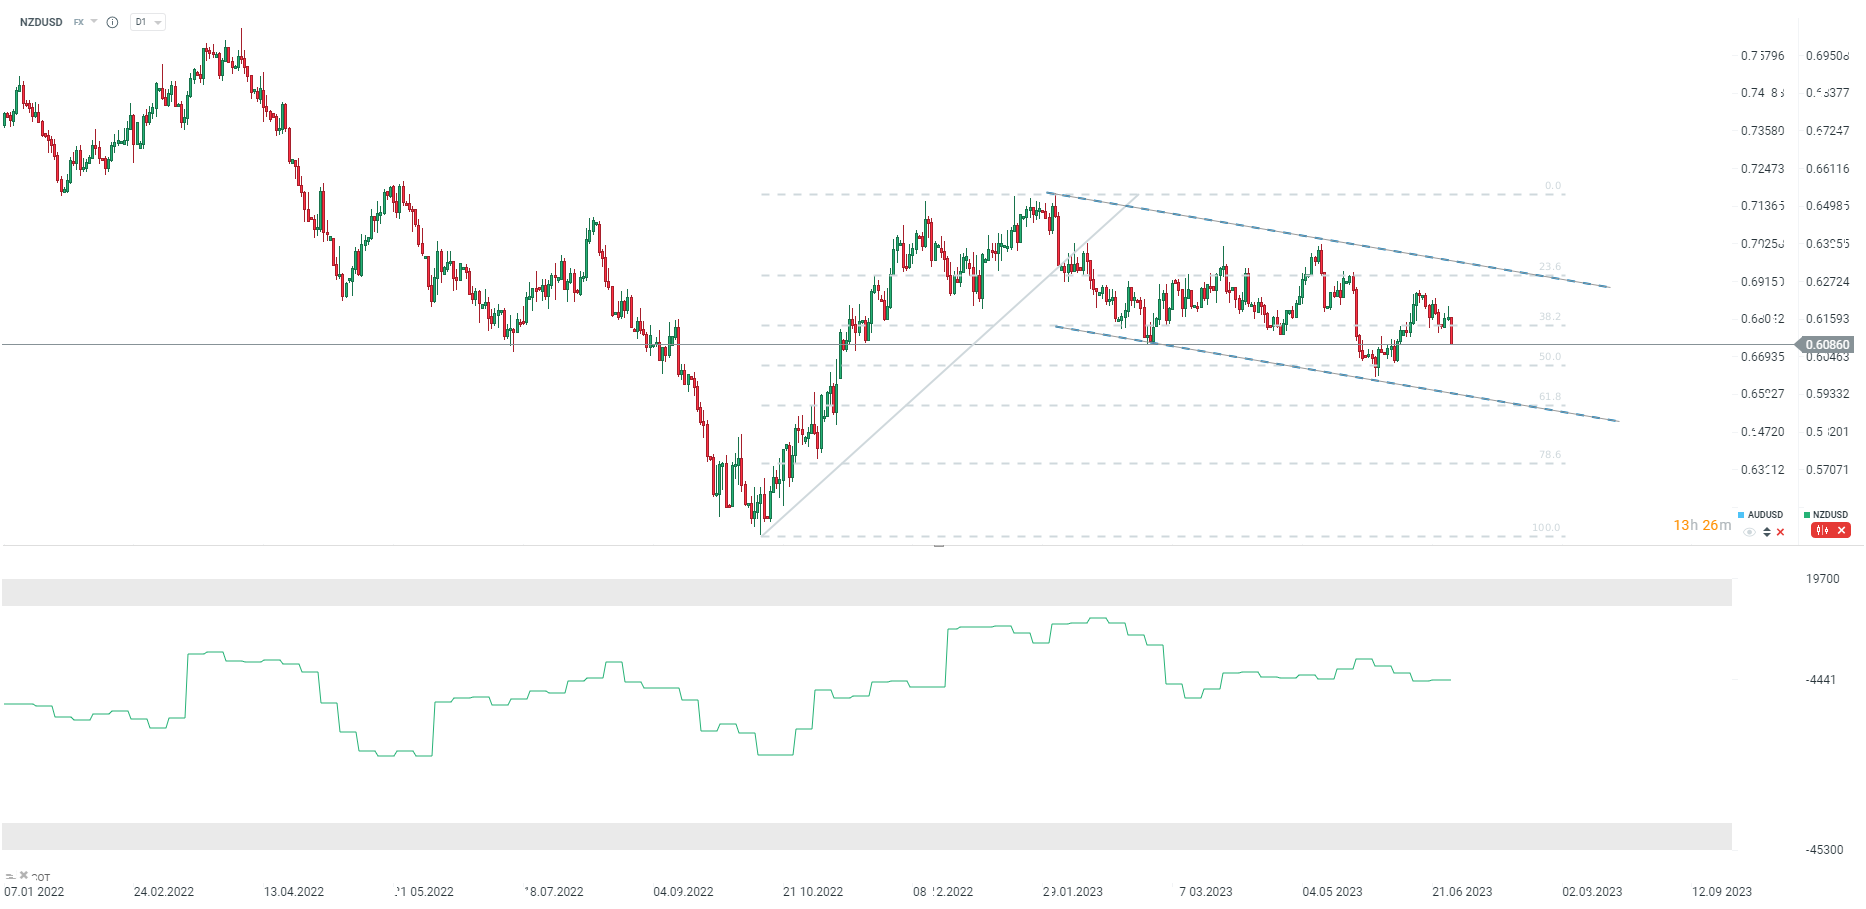Click the 13h 26m candle countdown timer
1866x909 pixels.
[1702, 525]
